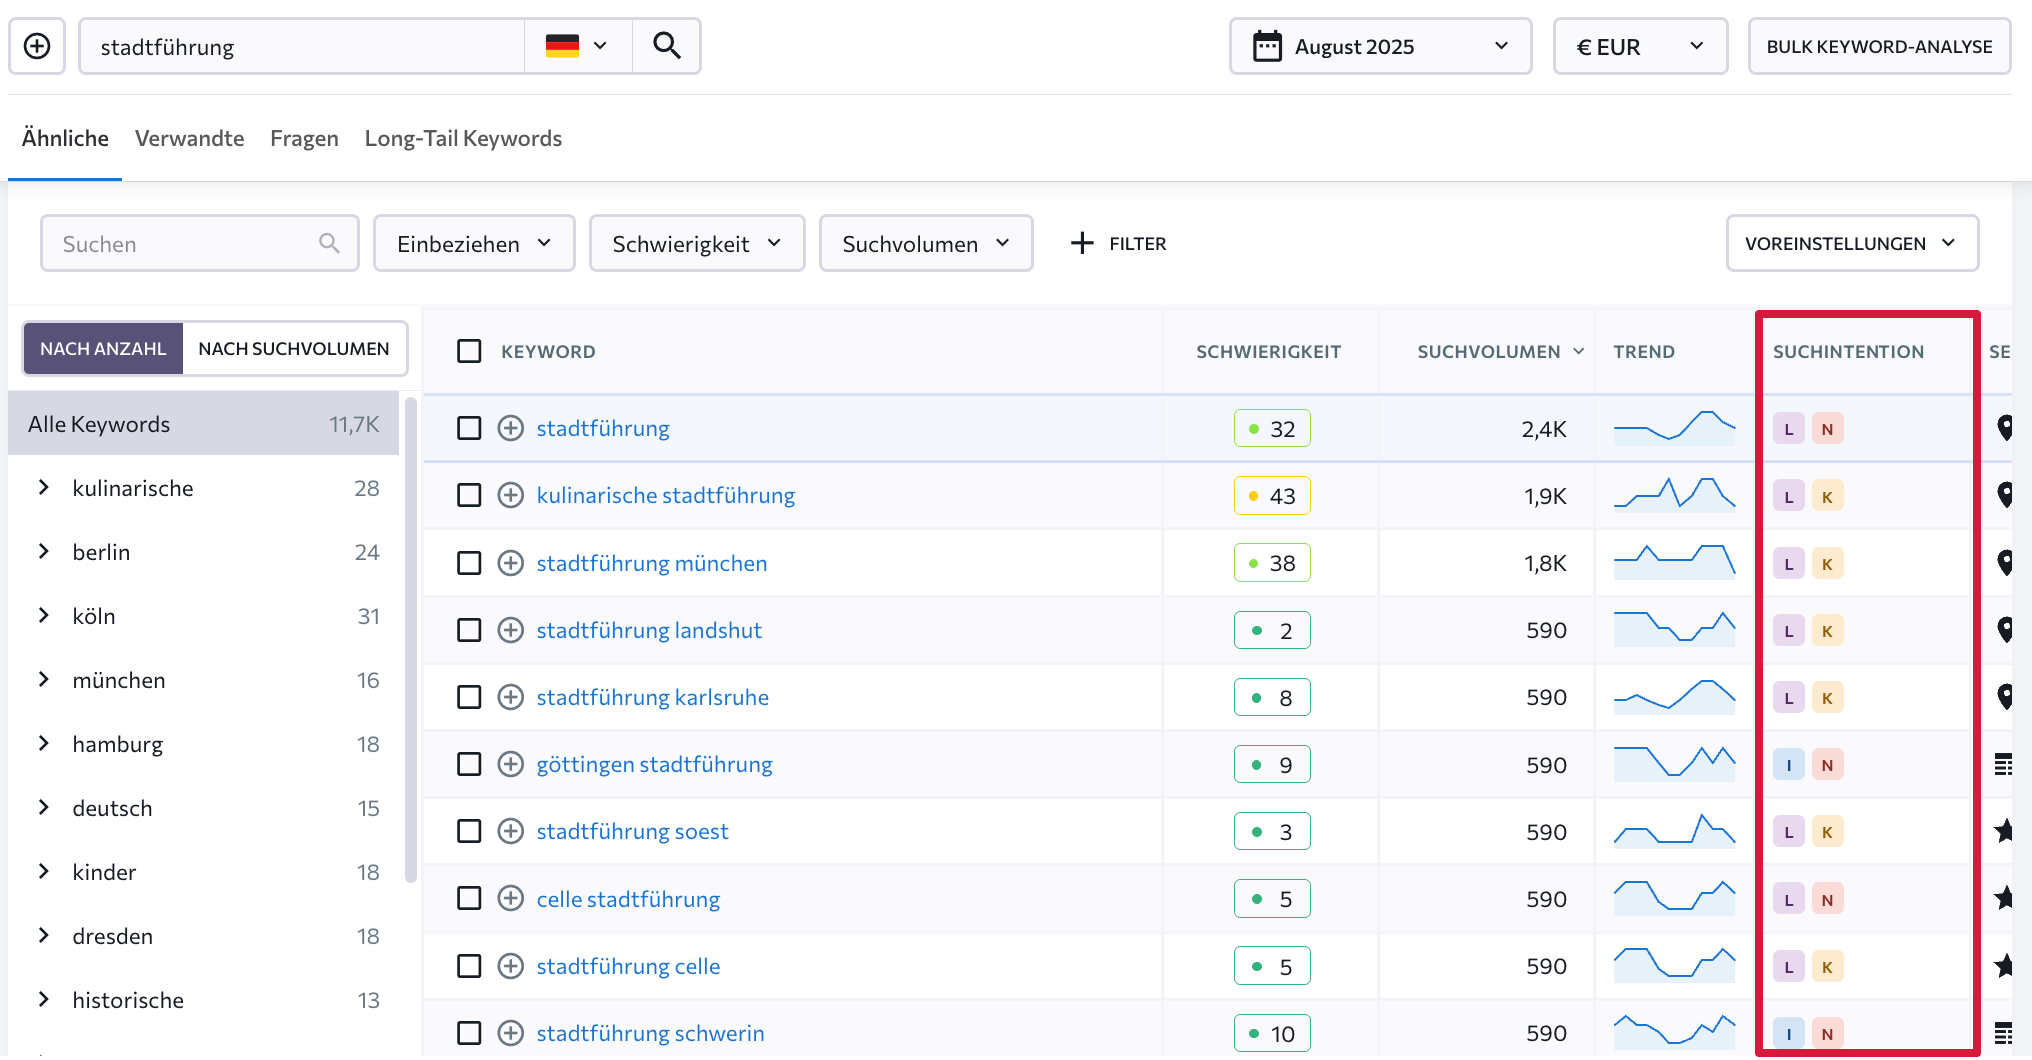Screen dimensions: 2032x1060
Task: Click the plus-circle icon beside search box
Action: [37, 46]
